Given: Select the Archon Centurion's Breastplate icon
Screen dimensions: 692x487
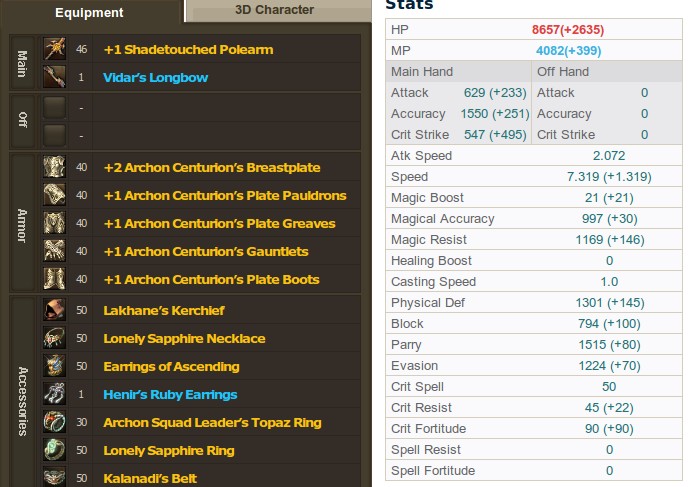Looking at the screenshot, I should [x=55, y=167].
